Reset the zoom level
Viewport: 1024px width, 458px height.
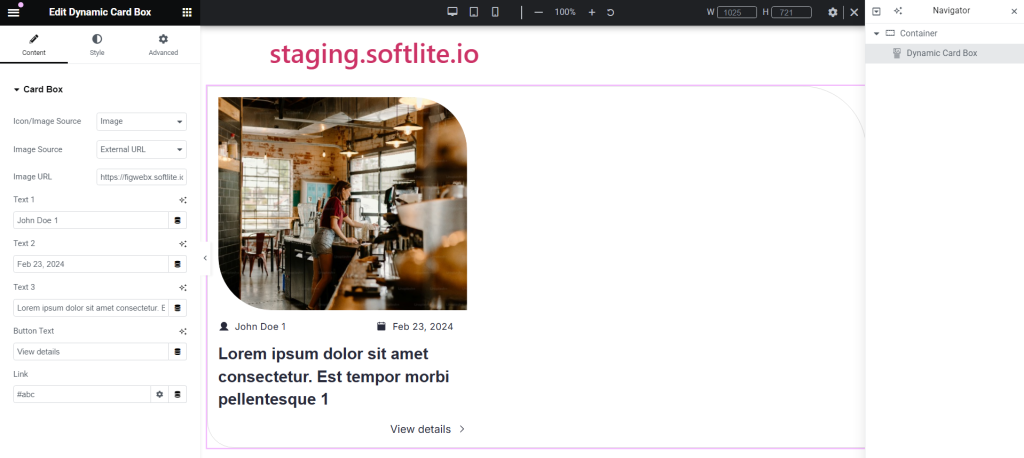611,12
